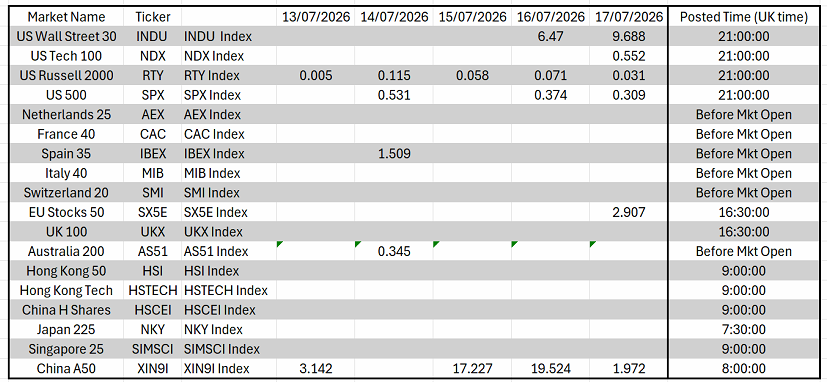Click the 16/07/2026 column header
The height and width of the screenshot is (382, 827).
tap(550, 17)
